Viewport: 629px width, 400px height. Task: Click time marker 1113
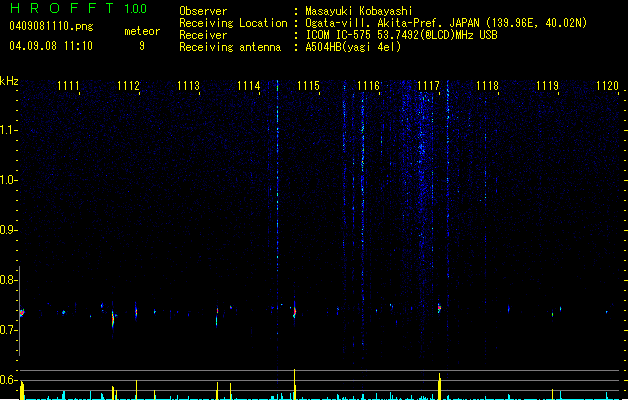click(188, 86)
